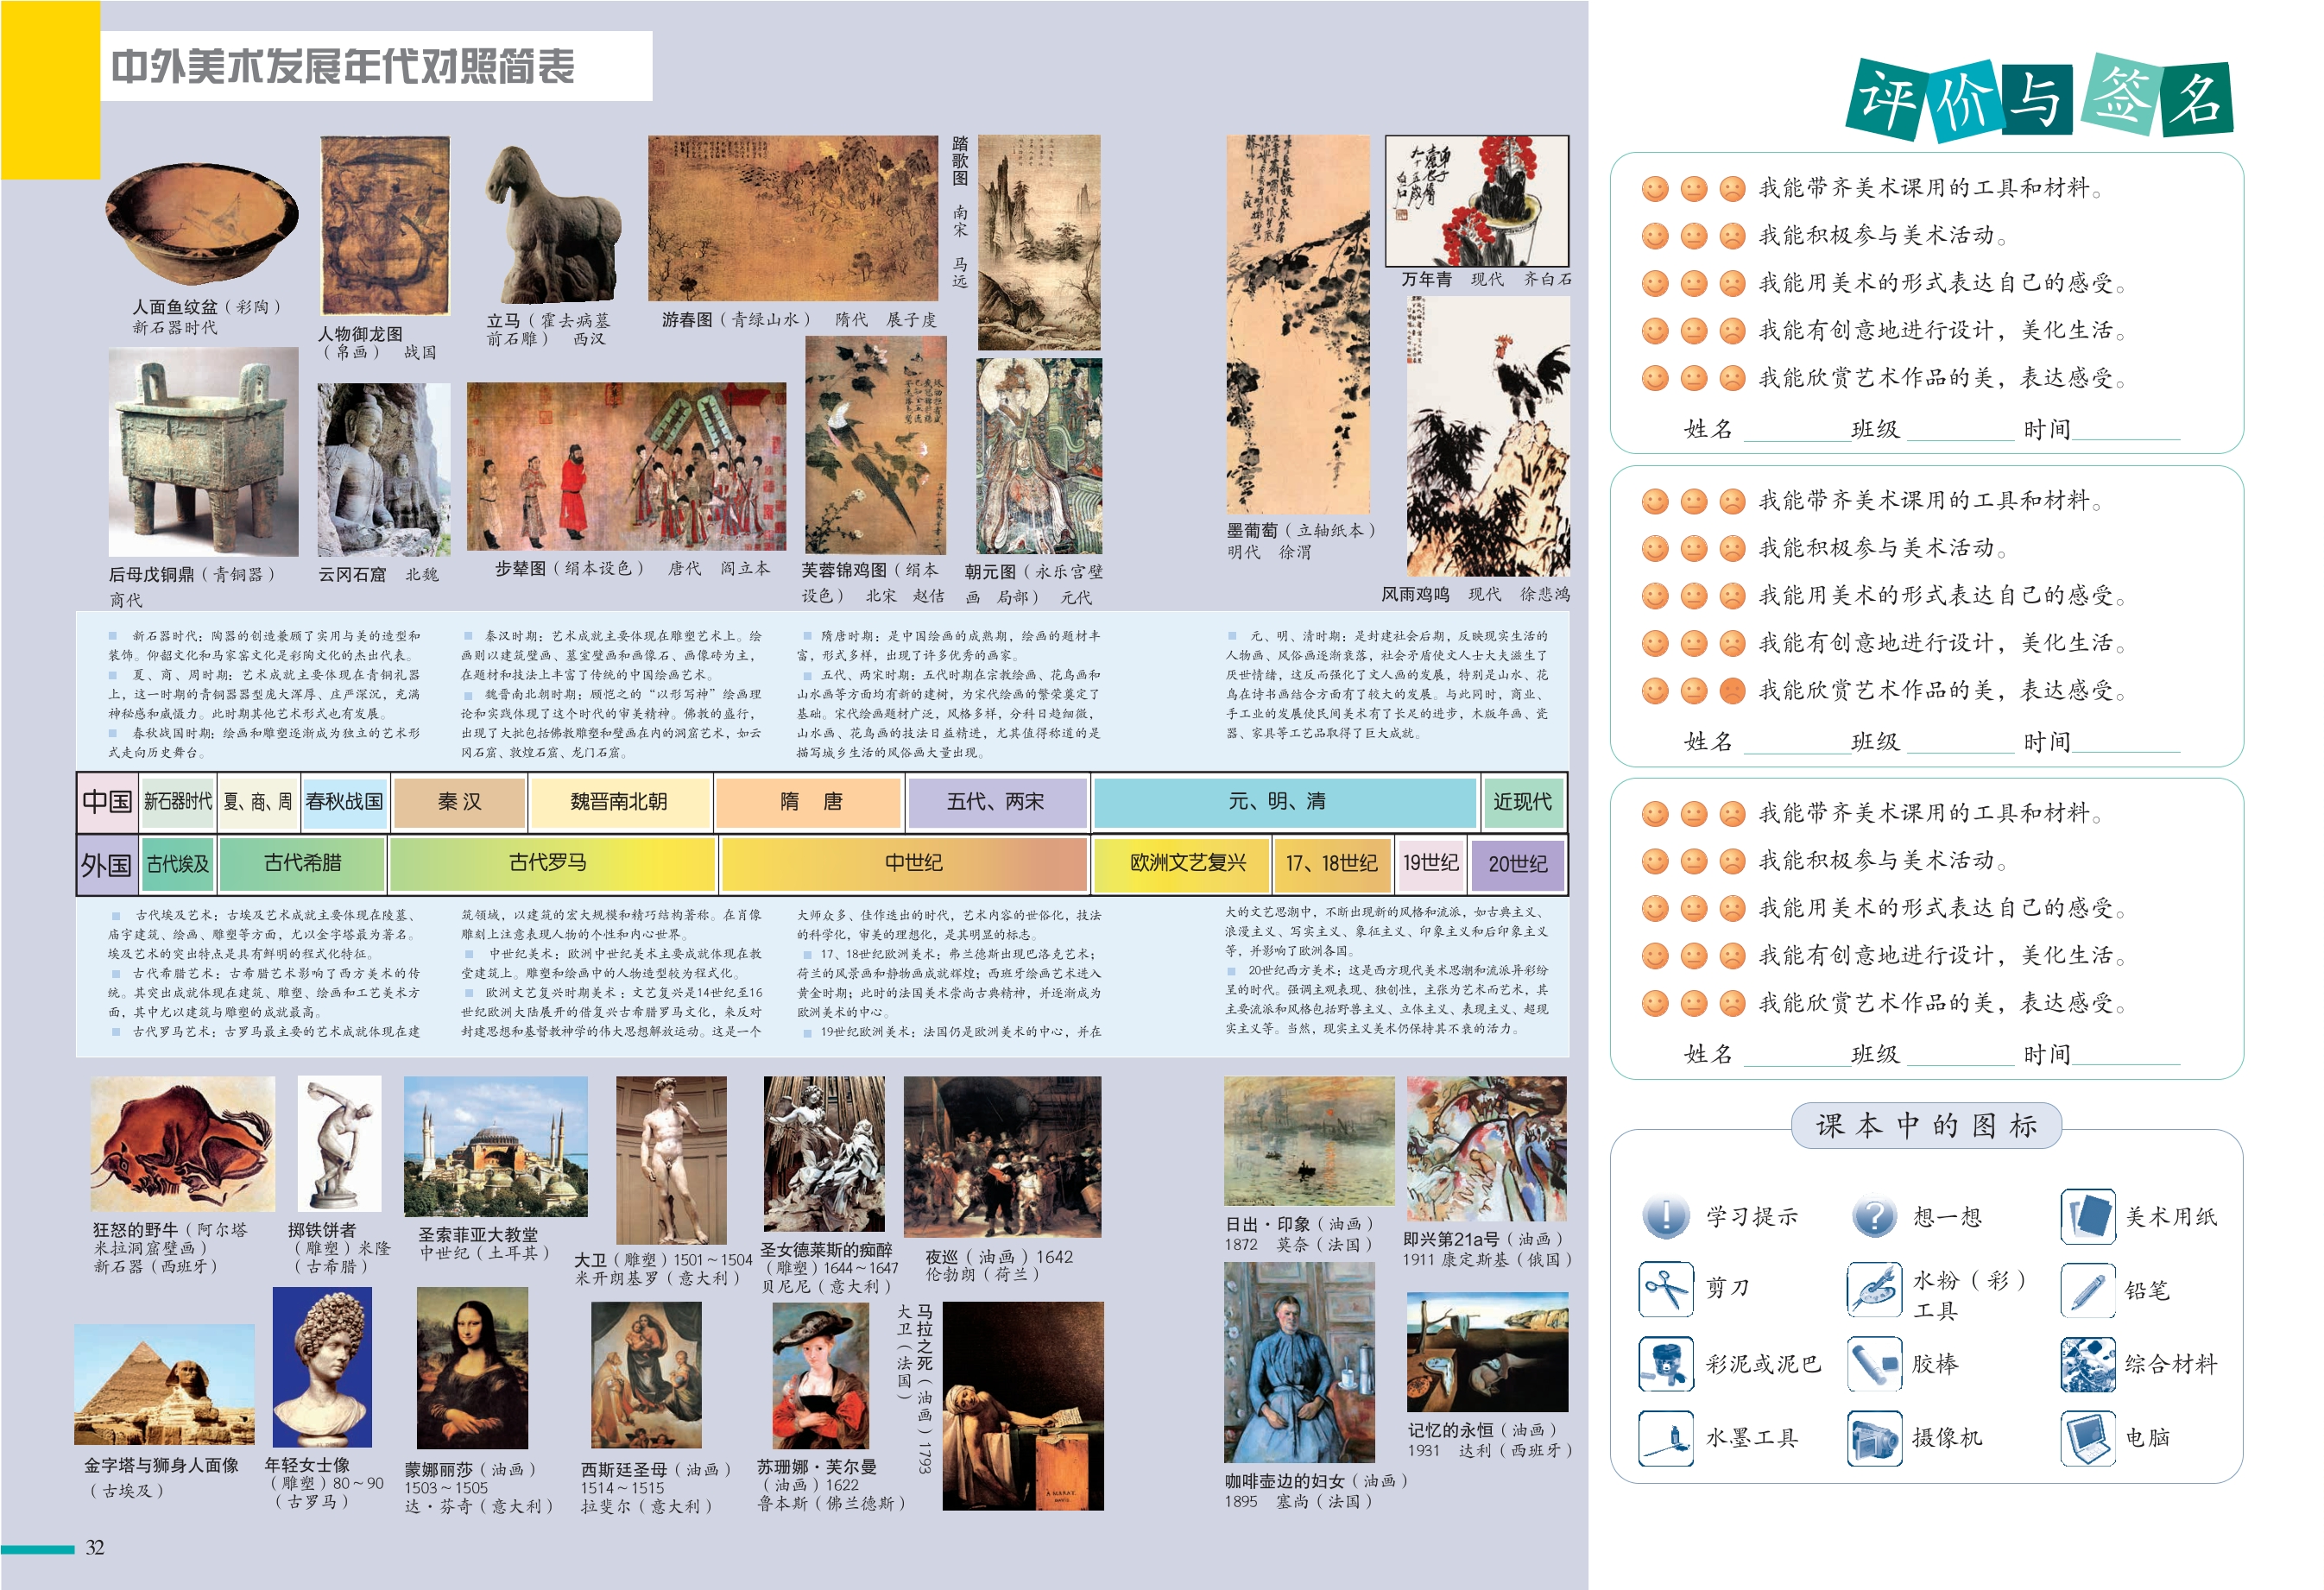Viewport: 2324px width, 1590px height.
Task: Select the gouache palette (水粉工具) icon
Action: [1873, 1289]
